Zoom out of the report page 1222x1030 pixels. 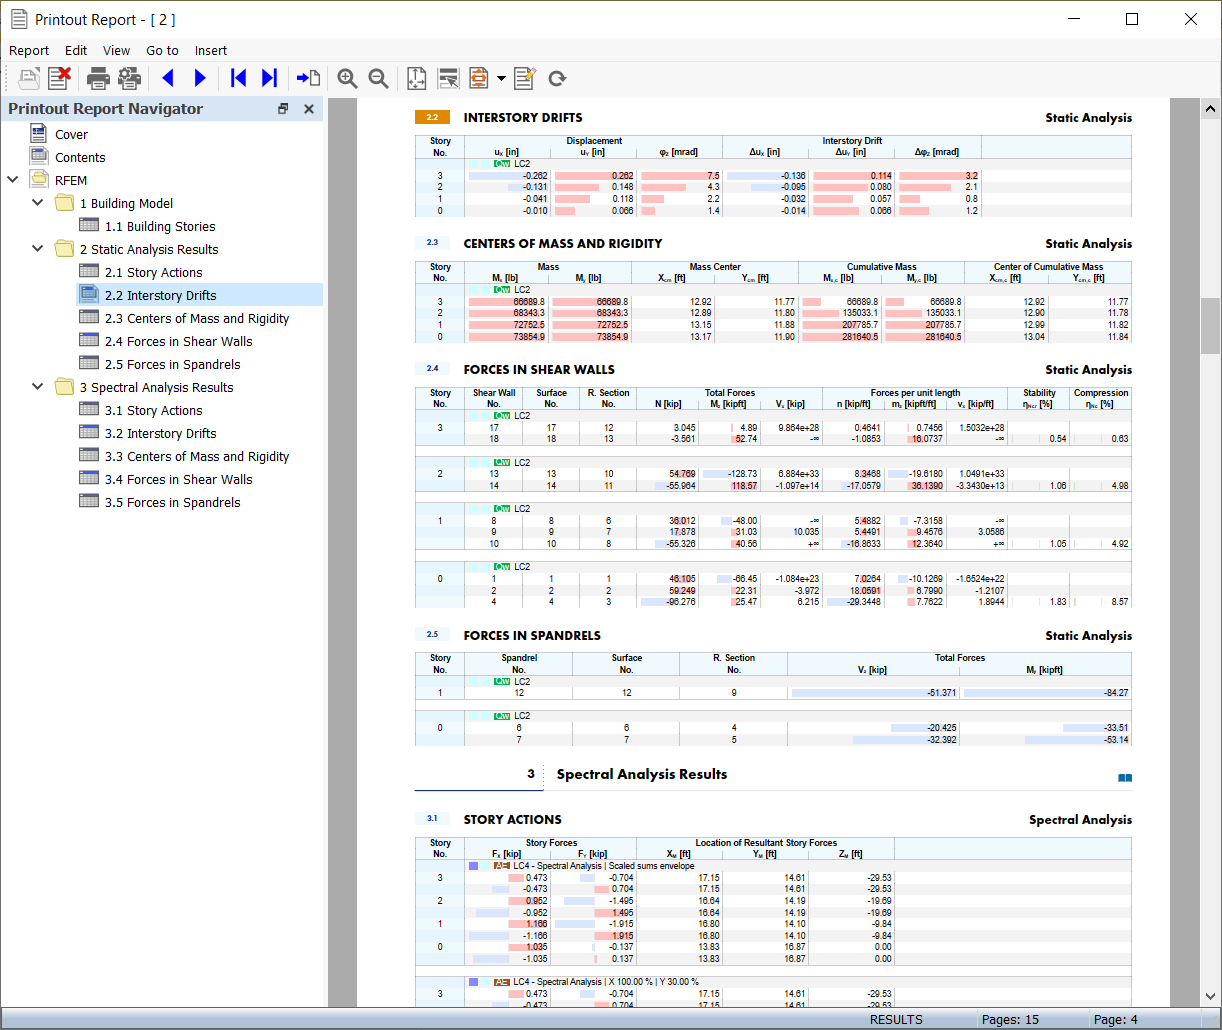(375, 78)
